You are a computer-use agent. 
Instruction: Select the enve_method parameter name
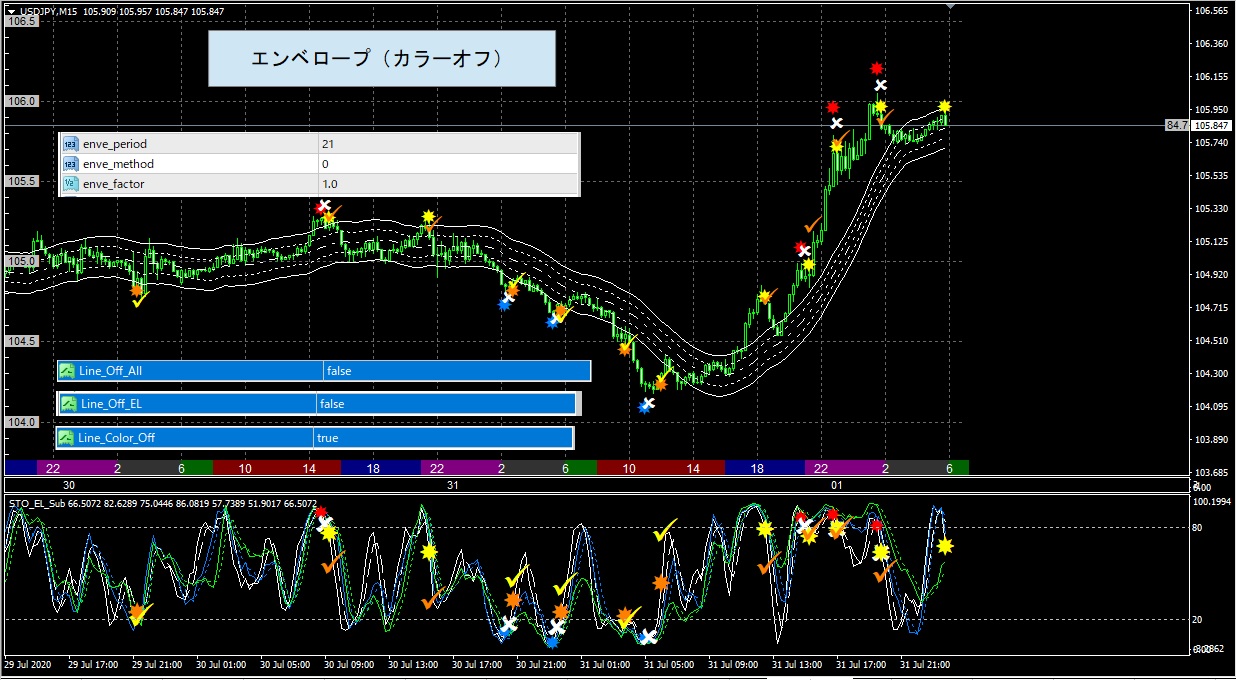tap(118, 164)
